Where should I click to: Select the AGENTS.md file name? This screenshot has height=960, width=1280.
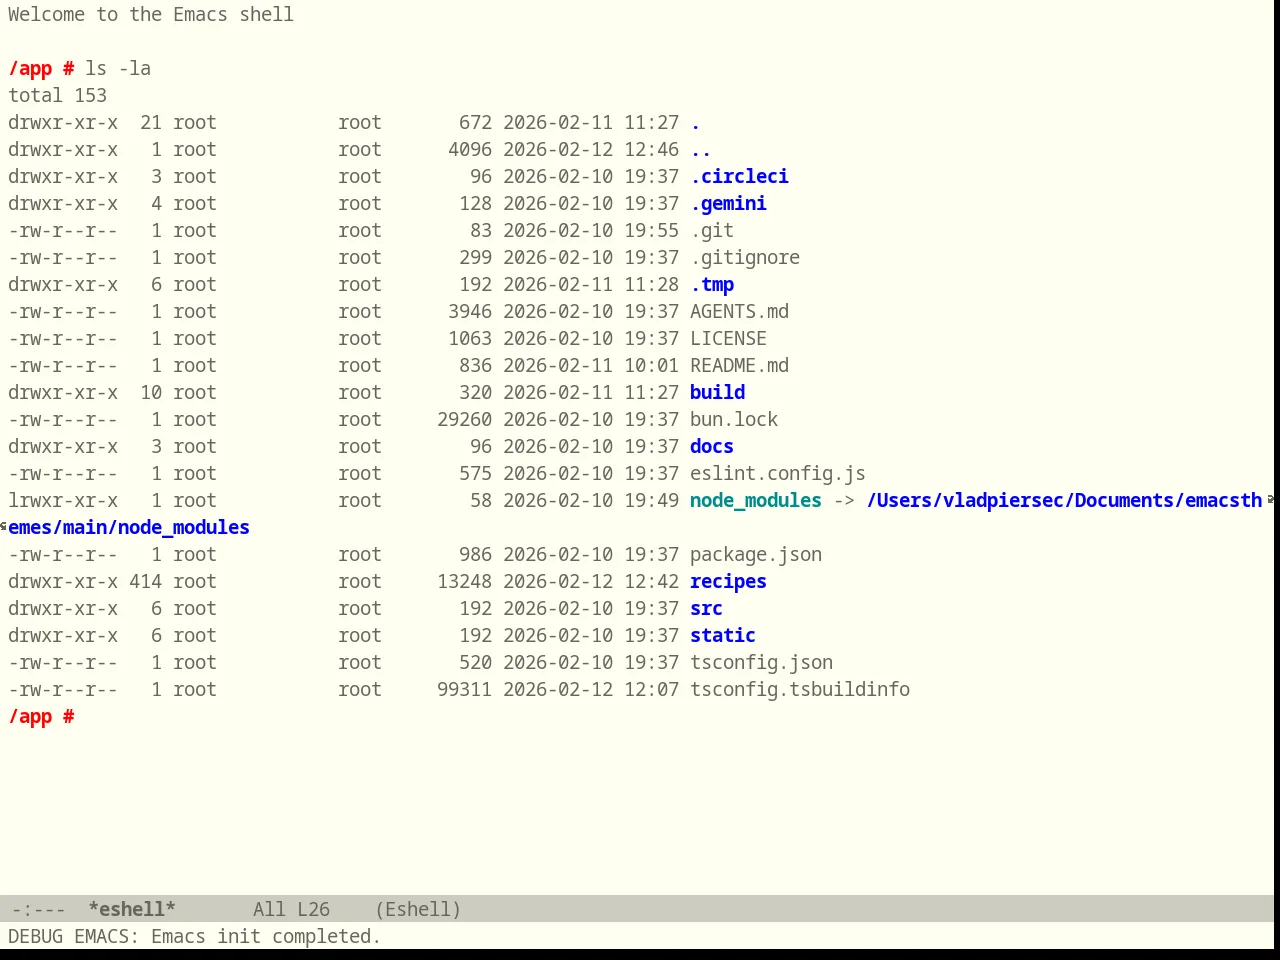point(739,312)
